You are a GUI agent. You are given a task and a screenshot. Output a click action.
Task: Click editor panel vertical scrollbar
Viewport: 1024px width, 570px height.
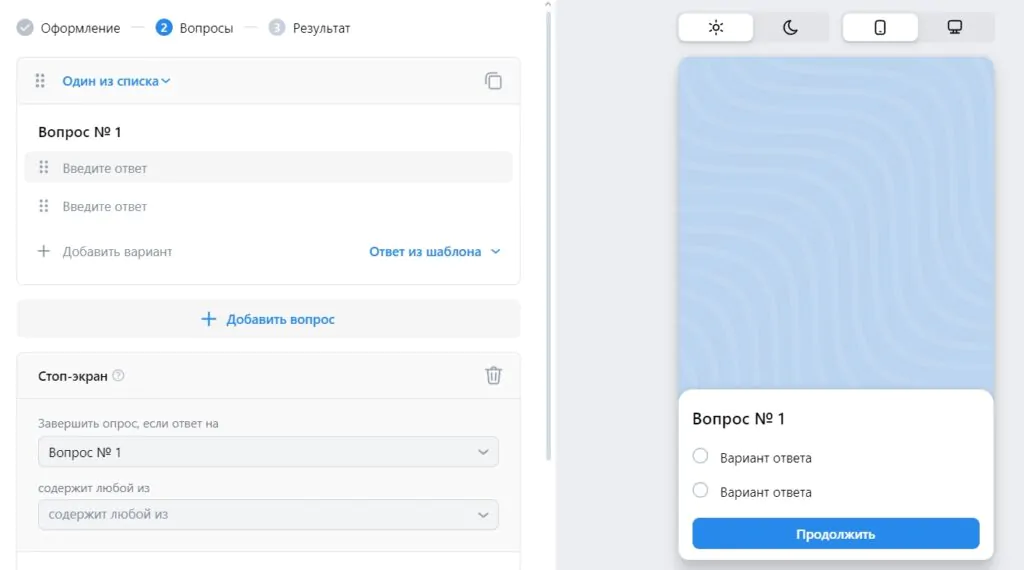548,235
